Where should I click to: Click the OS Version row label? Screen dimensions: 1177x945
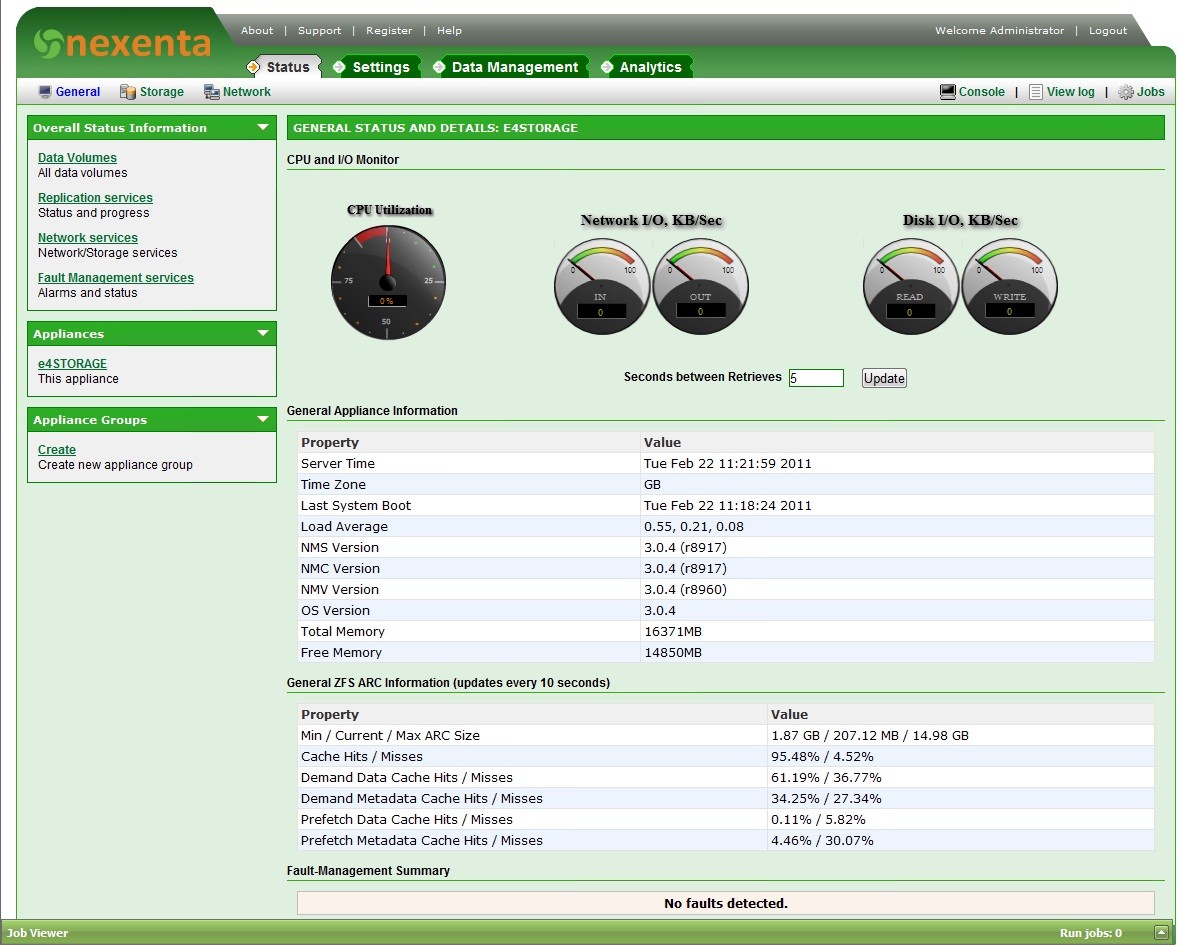pos(336,610)
